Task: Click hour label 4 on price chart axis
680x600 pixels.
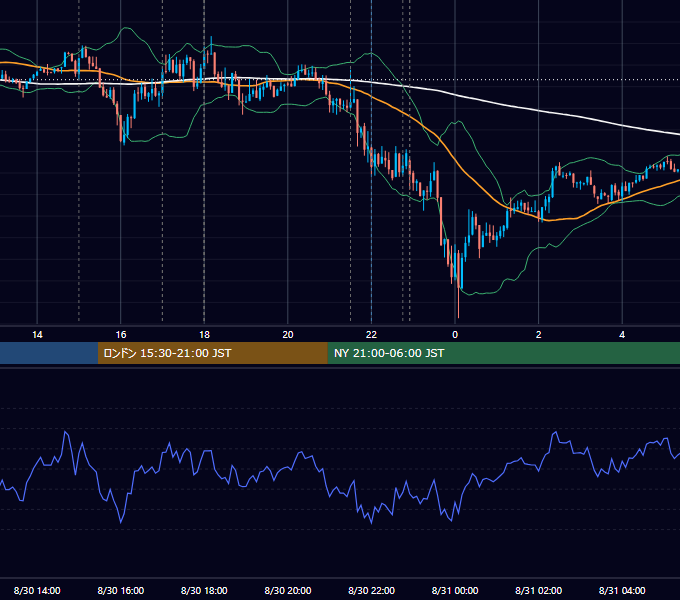Action: point(622,335)
